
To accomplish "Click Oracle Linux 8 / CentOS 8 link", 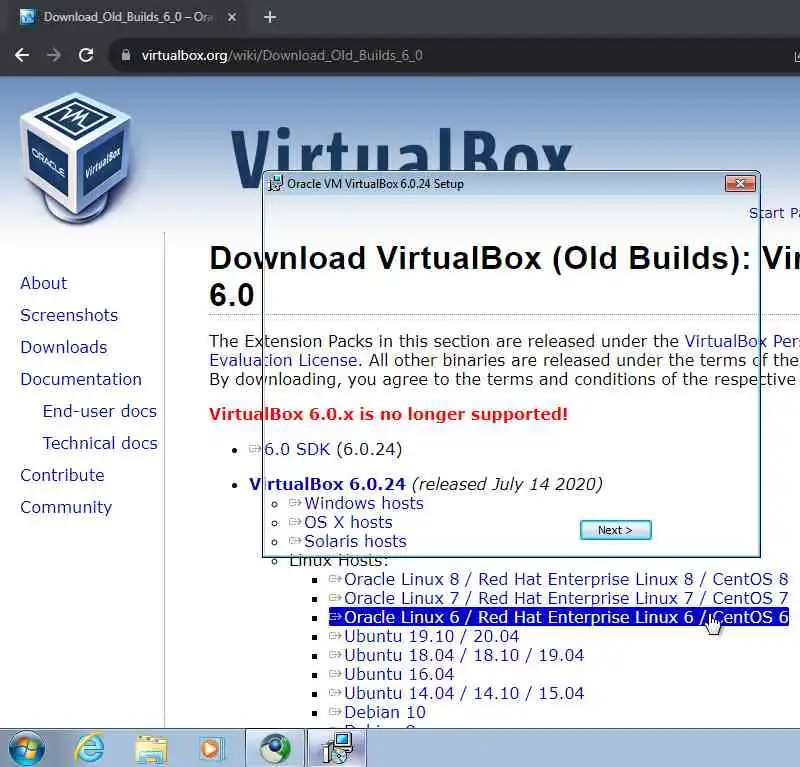I will [566, 579].
